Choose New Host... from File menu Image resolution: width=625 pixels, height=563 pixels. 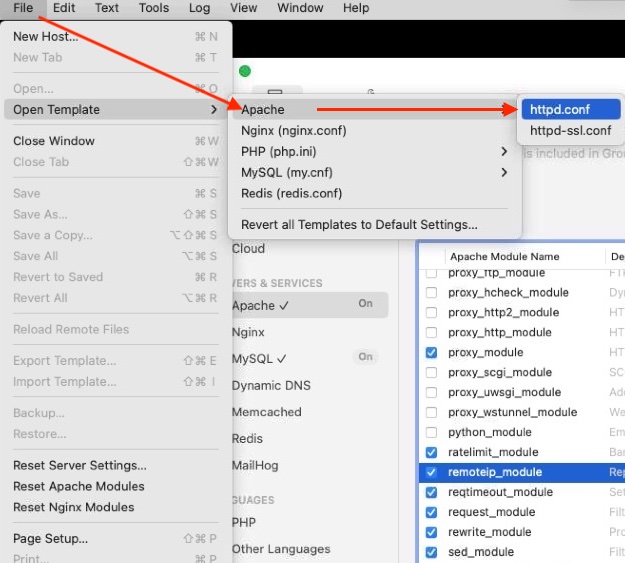(116, 37)
